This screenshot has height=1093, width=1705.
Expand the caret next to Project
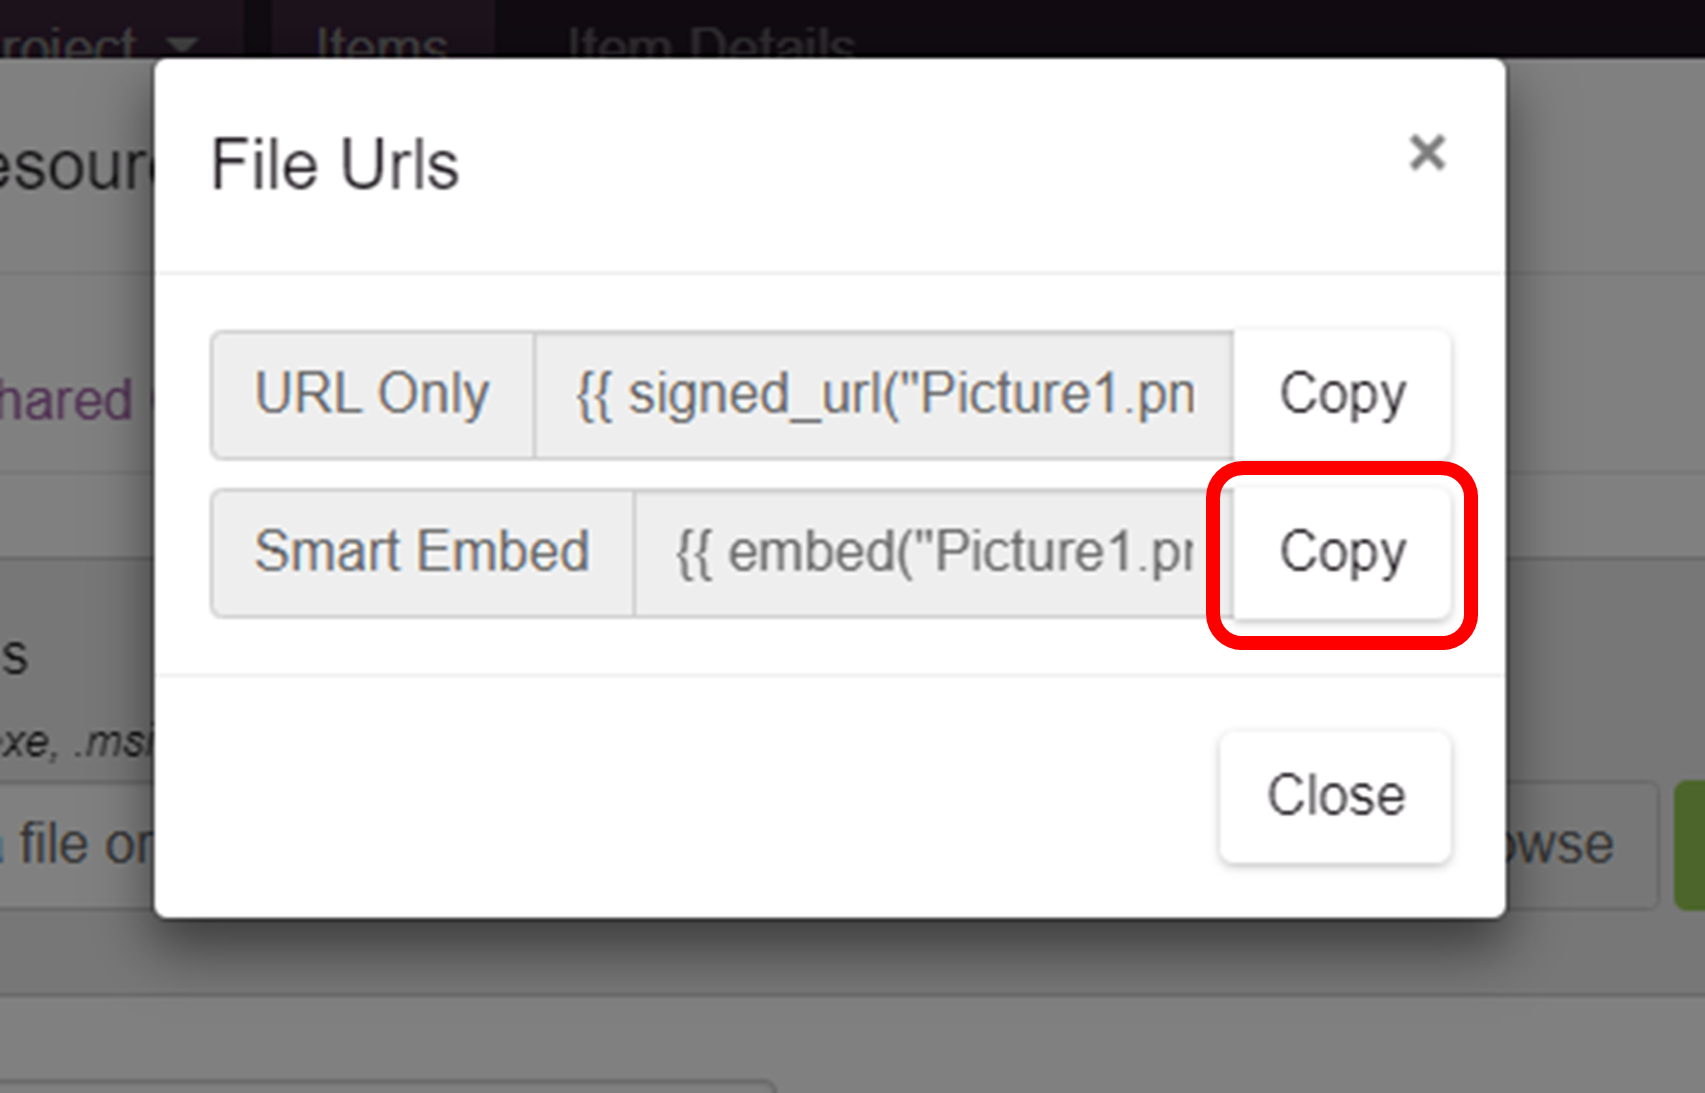coord(182,44)
